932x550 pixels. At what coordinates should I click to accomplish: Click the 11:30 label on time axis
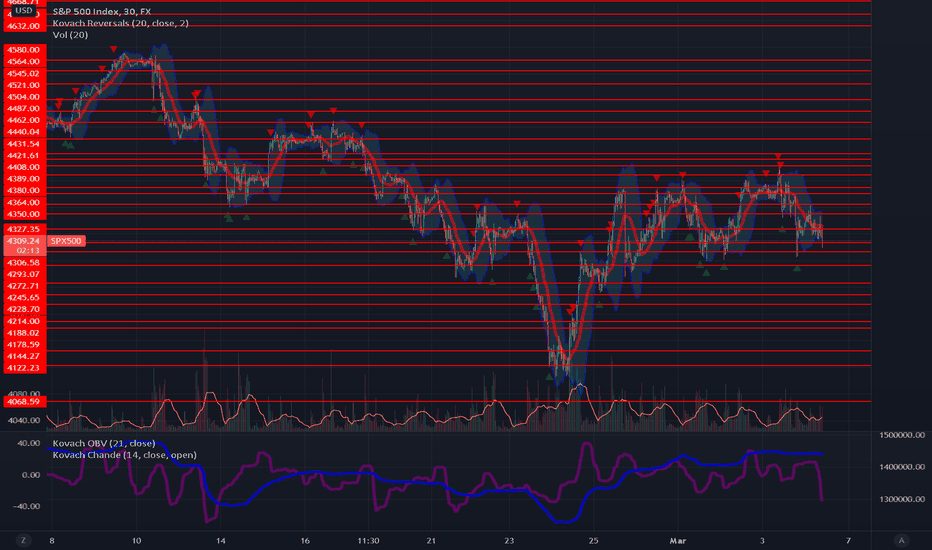click(369, 541)
